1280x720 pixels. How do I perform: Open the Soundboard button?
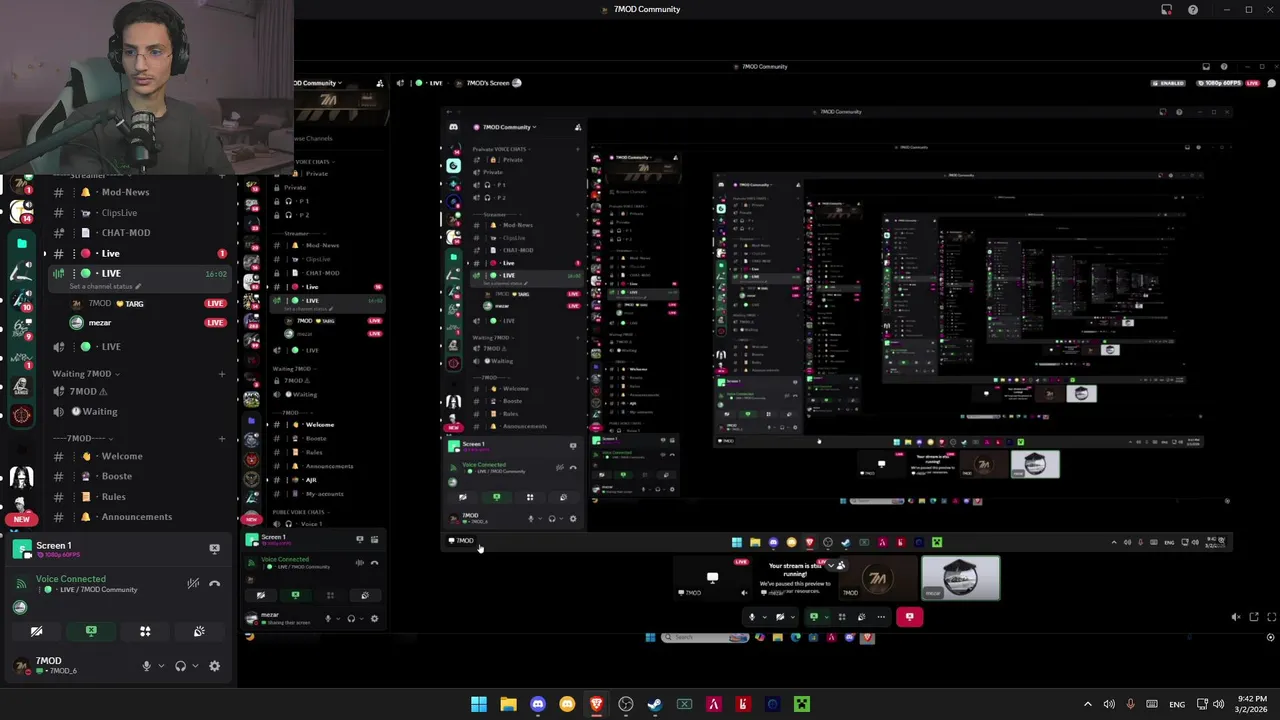[199, 631]
